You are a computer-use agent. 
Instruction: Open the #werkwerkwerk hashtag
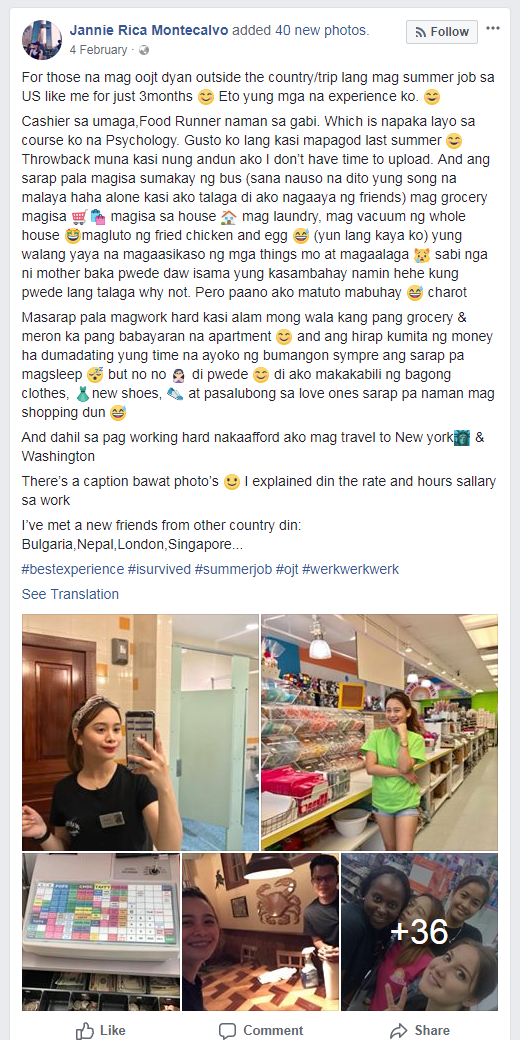(x=350, y=569)
